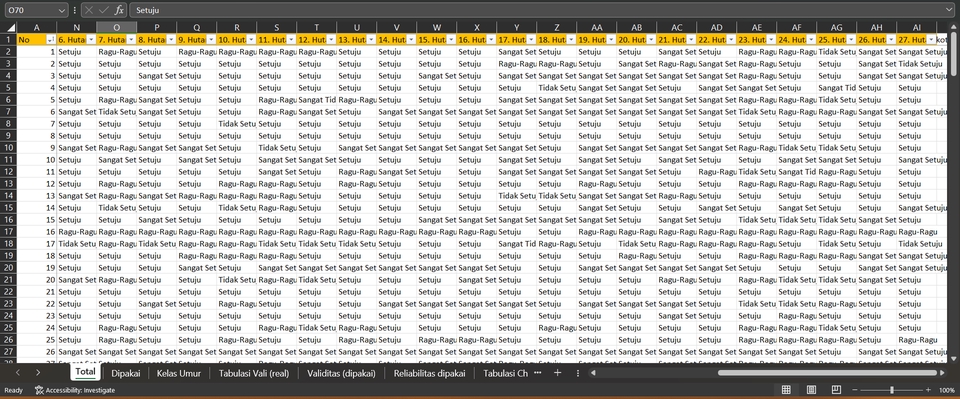The width and height of the screenshot is (960, 399).
Task: Select row 10 header
Action: (8, 148)
